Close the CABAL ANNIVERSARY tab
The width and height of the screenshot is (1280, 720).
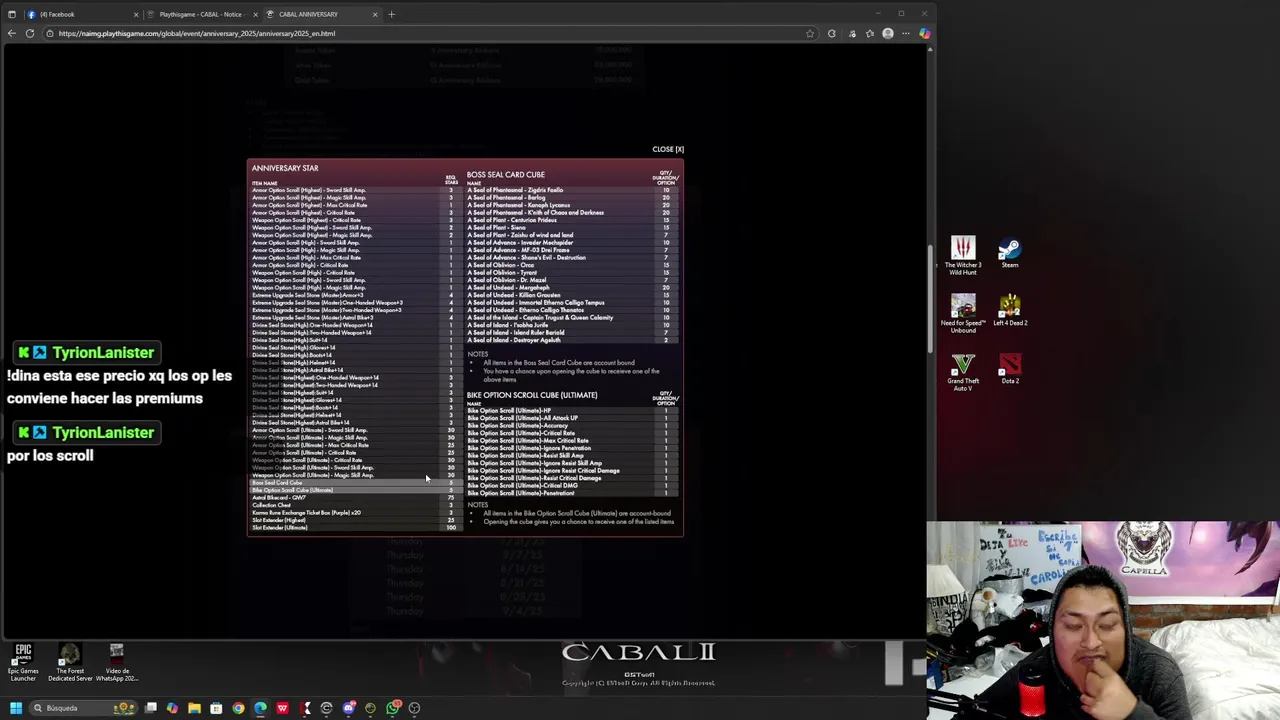[375, 14]
